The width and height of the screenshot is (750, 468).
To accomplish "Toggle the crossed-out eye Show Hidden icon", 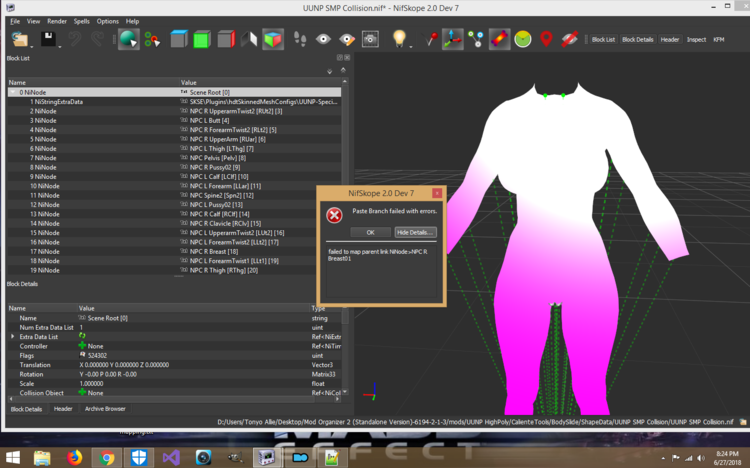I will pyautogui.click(x=569, y=39).
